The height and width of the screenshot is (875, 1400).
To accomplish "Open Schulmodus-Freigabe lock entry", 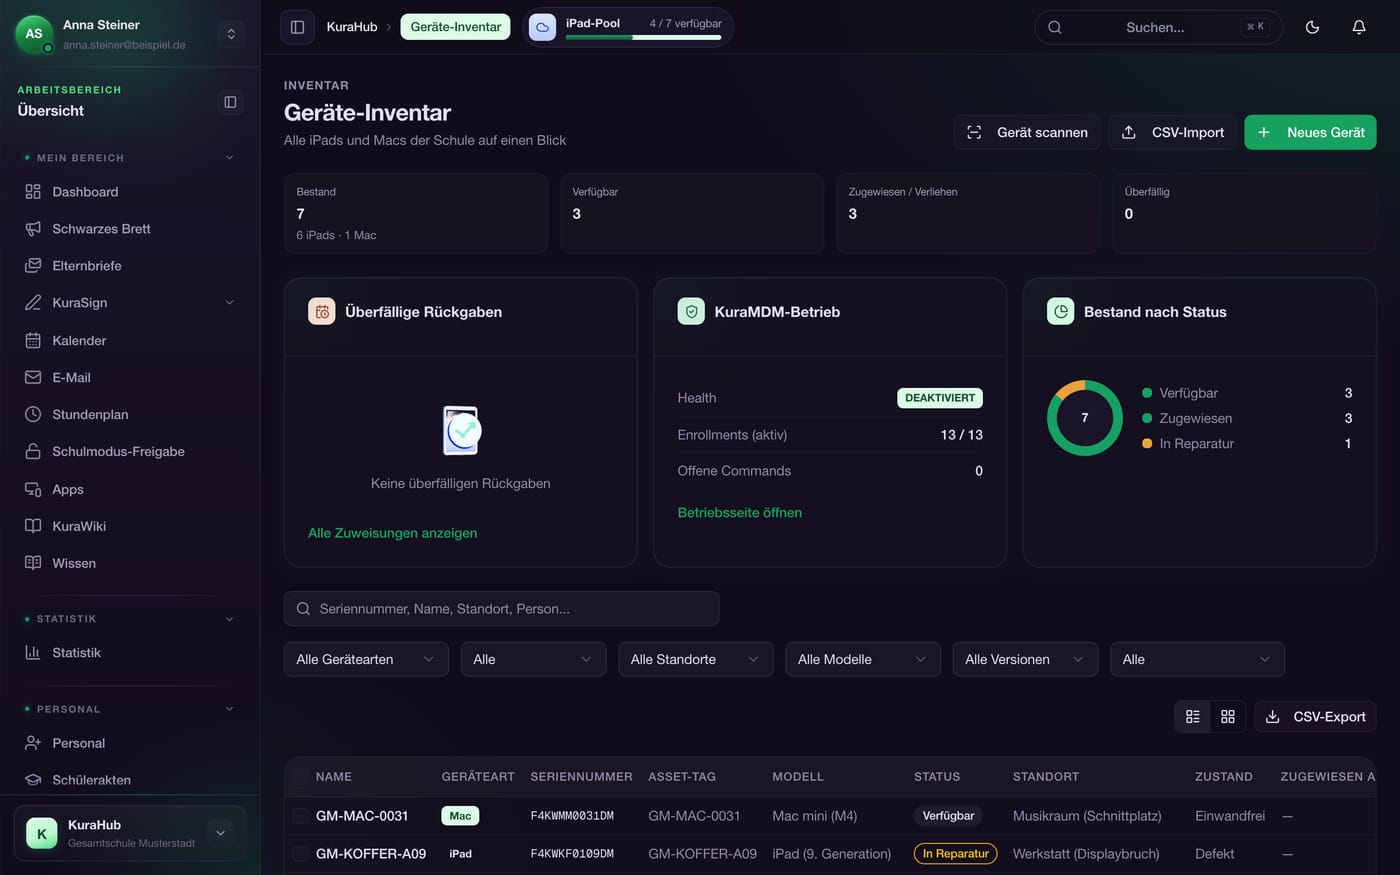I will tap(130, 452).
